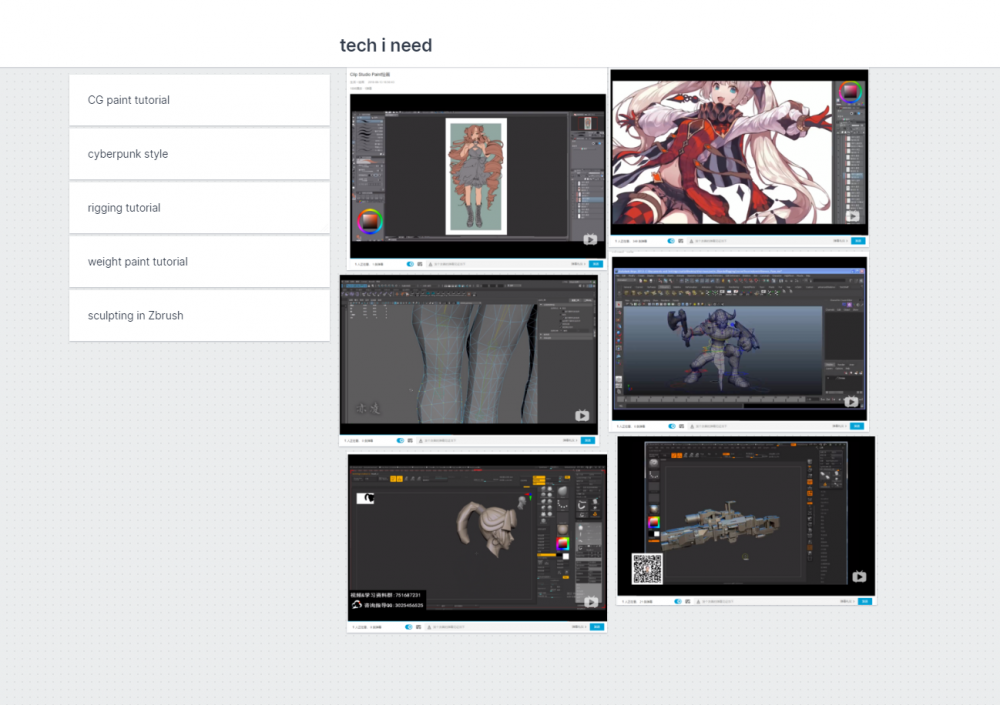Screen dimensions: 1000x705
Task: Click the "Clip Studio Paint" video title text
Action: point(370,75)
